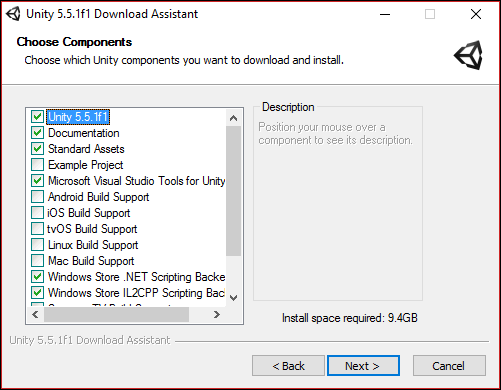Viewport: 501px width, 390px height.
Task: Click the horizontal scroll right arrow
Action: 217,314
